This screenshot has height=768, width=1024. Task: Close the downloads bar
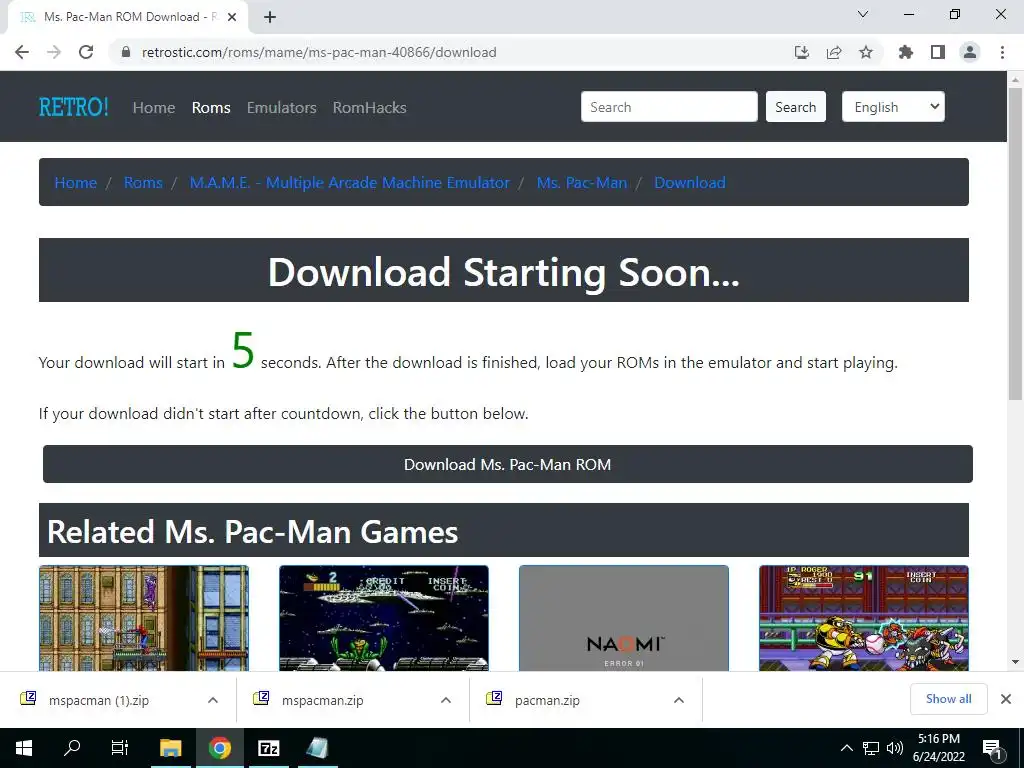(x=1006, y=699)
